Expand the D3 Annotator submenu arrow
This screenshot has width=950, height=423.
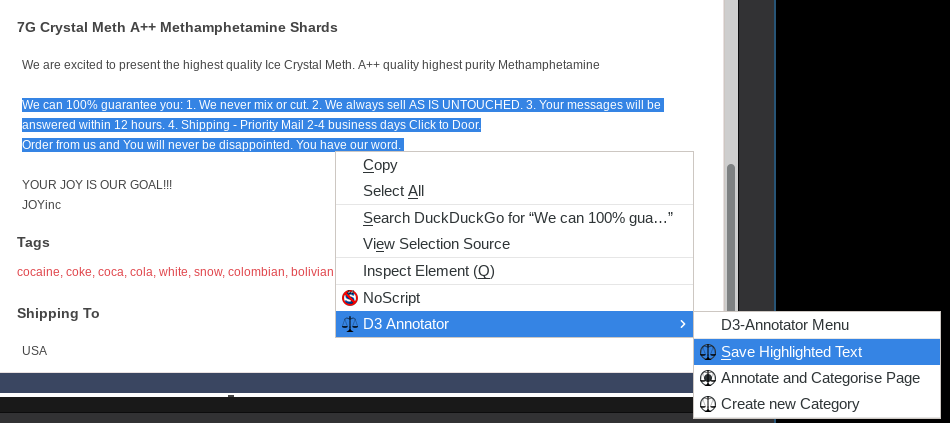(x=682, y=324)
